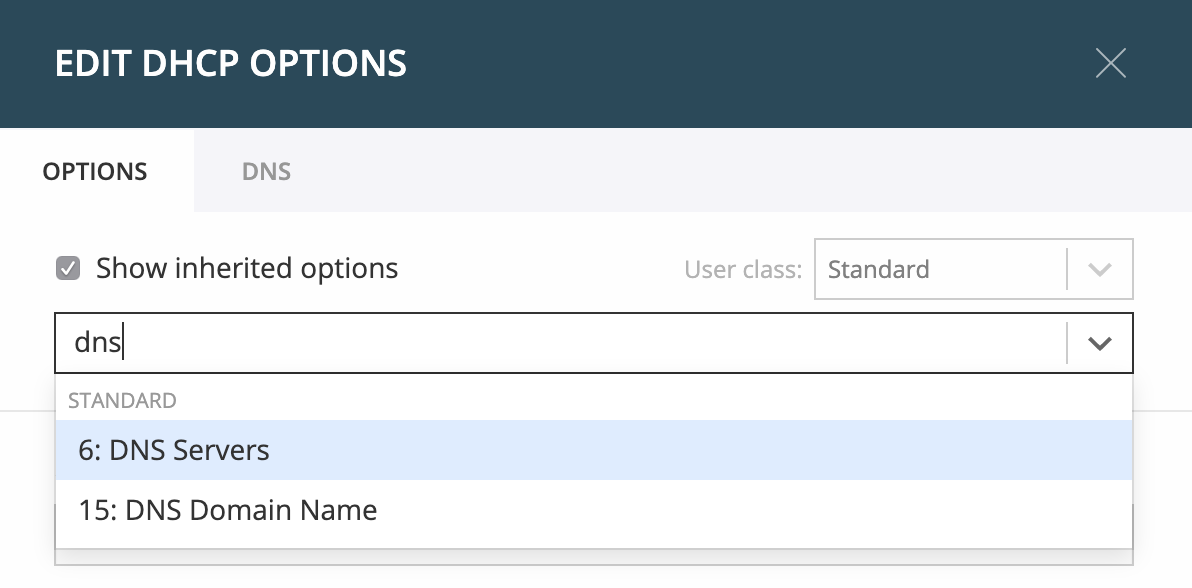
Task: Click the divider inside User class dropdown
Action: pyautogui.click(x=1067, y=269)
